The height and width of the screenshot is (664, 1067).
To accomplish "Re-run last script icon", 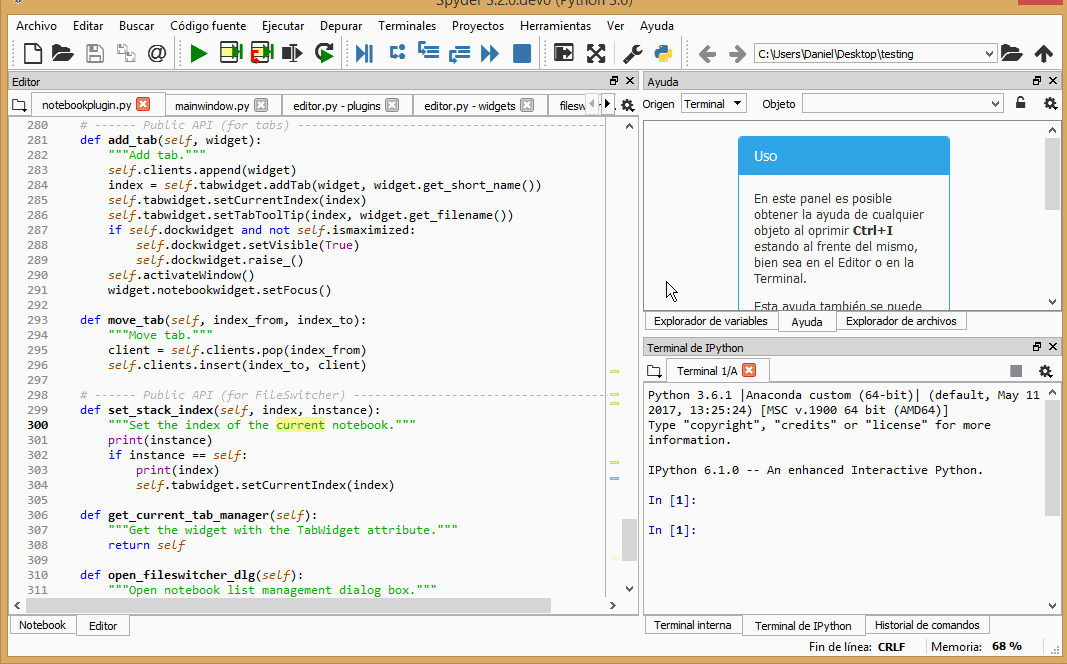I will coord(324,53).
